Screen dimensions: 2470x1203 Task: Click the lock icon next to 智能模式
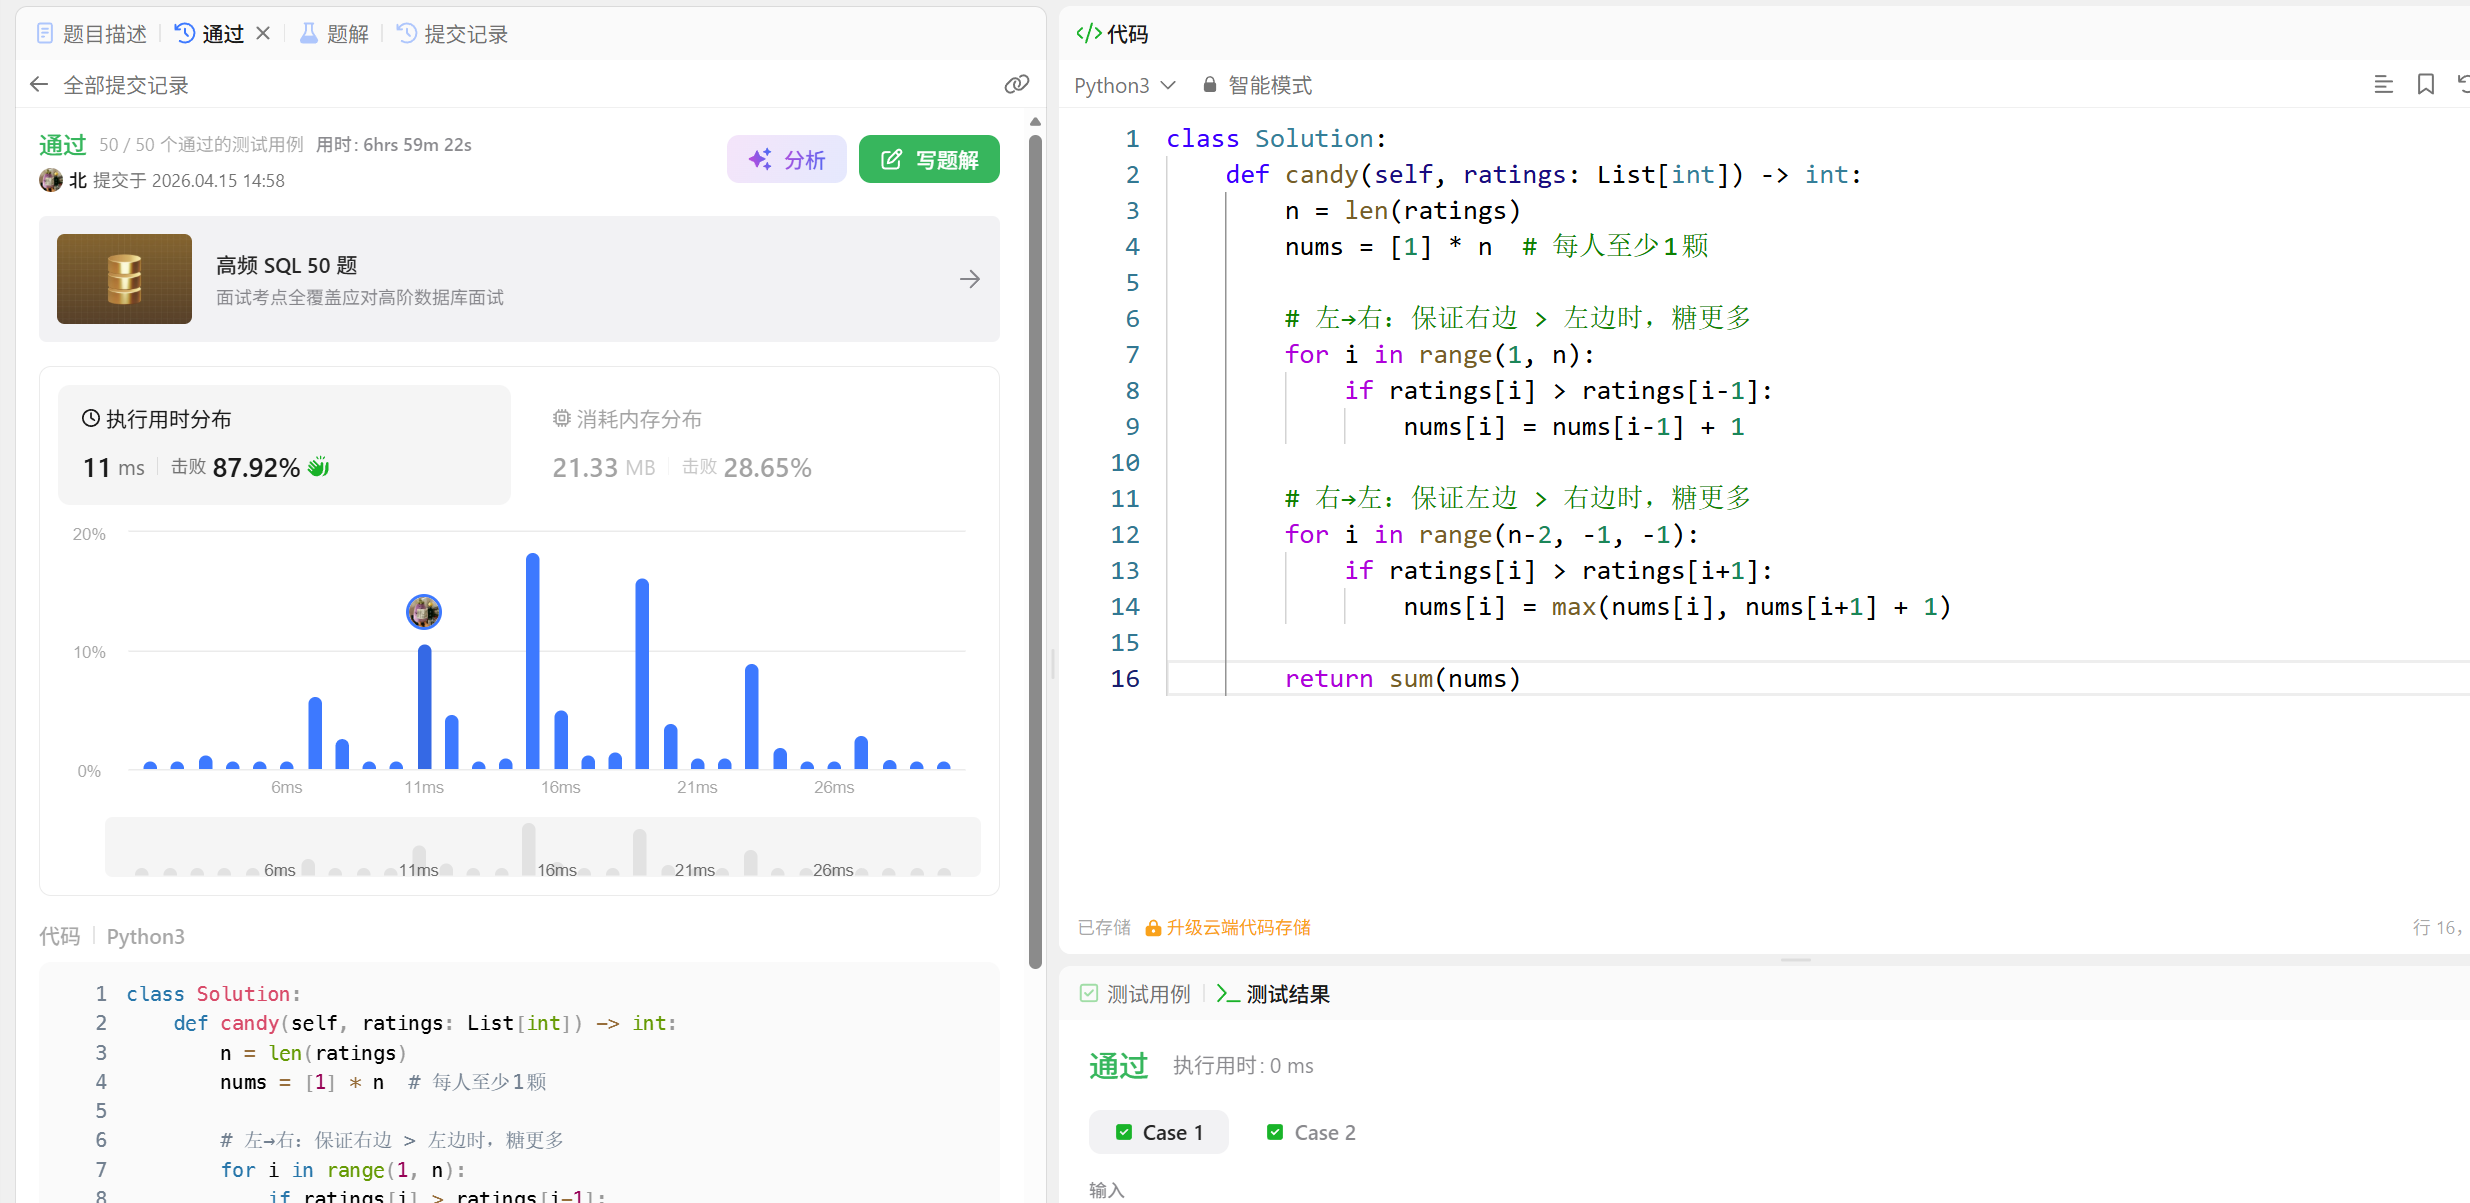(x=1209, y=85)
